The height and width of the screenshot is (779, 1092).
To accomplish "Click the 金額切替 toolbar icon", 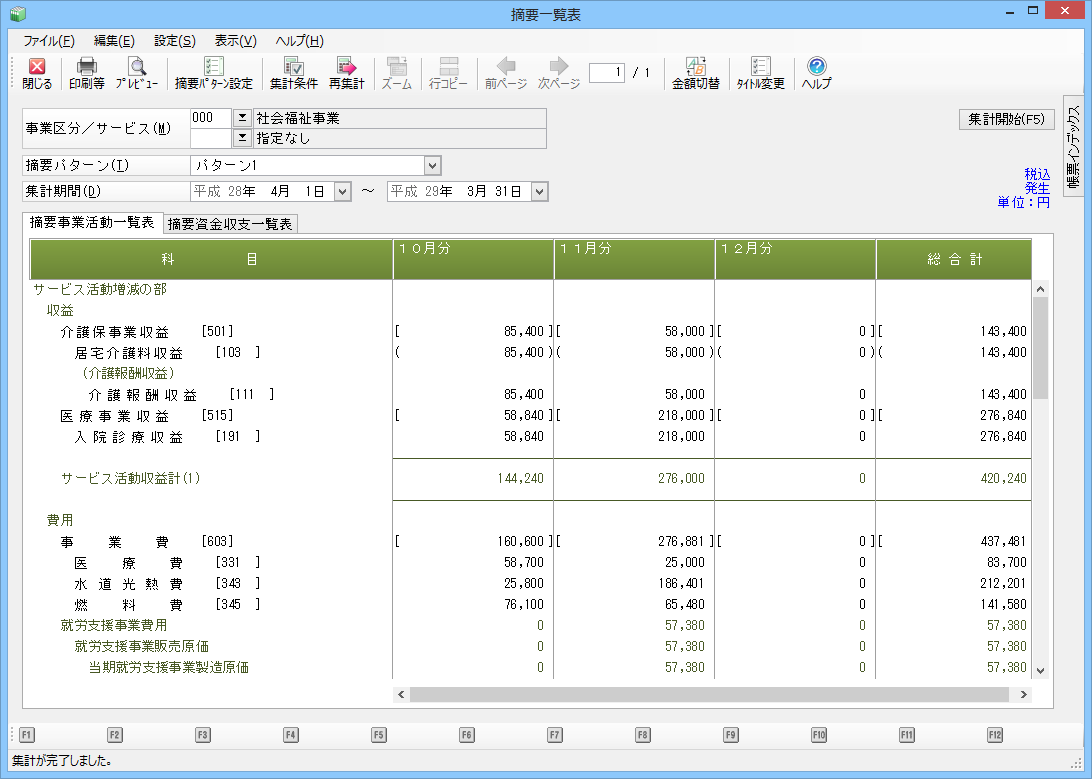I will 695,73.
